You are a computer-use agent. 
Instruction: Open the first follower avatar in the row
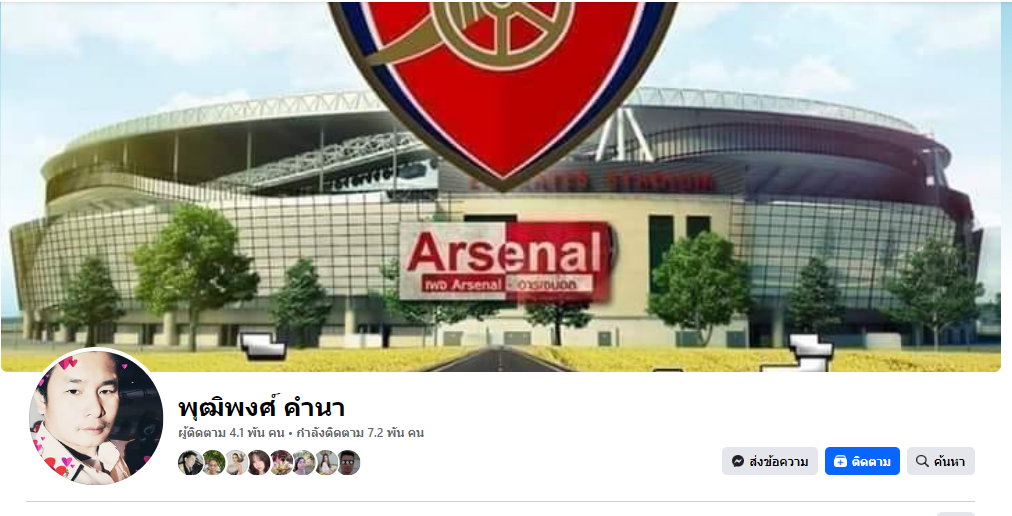point(190,462)
